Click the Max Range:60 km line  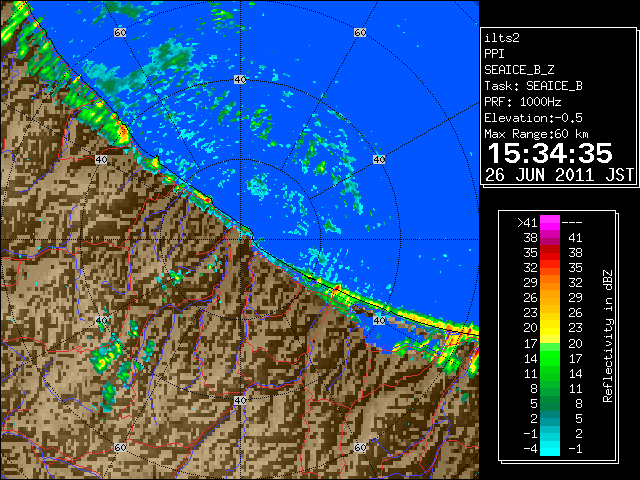tap(536, 134)
